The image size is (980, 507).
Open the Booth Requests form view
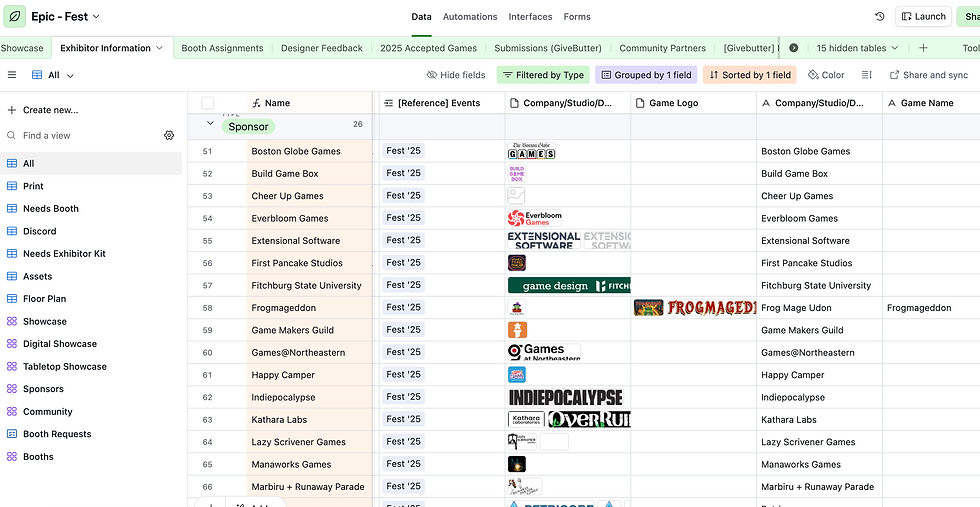(x=91, y=434)
